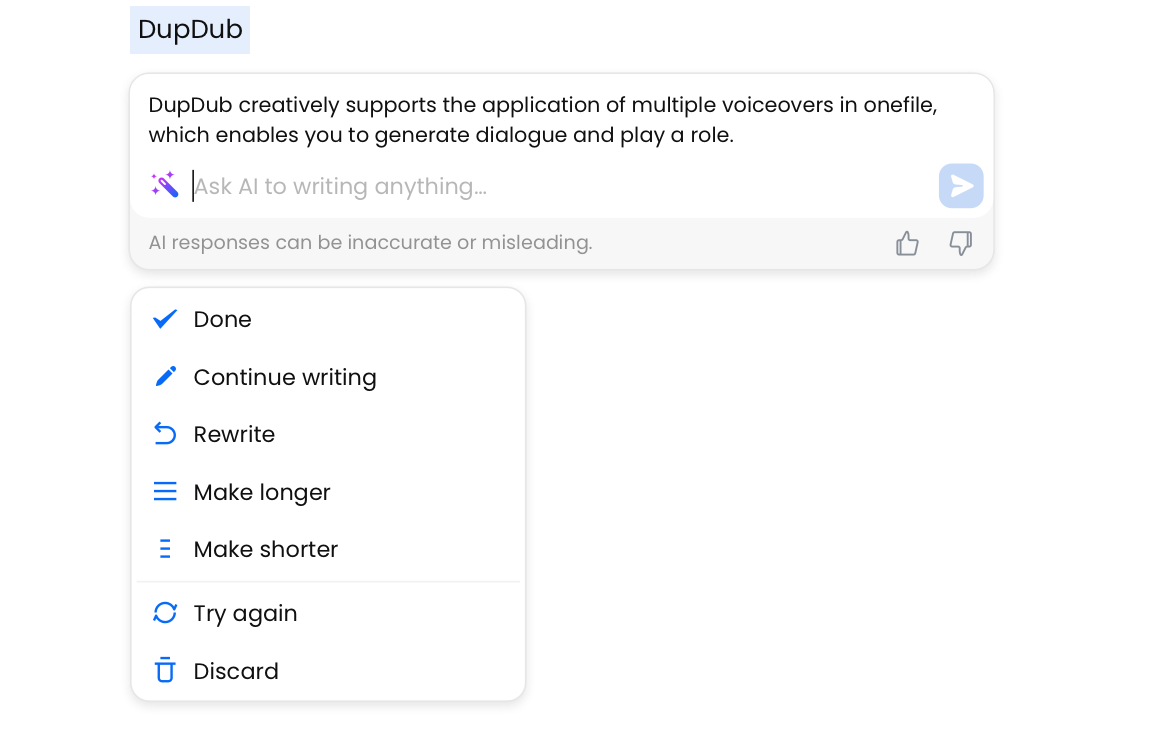The width and height of the screenshot is (1160, 734).
Task: Select Try again to retry generation
Action: click(245, 612)
